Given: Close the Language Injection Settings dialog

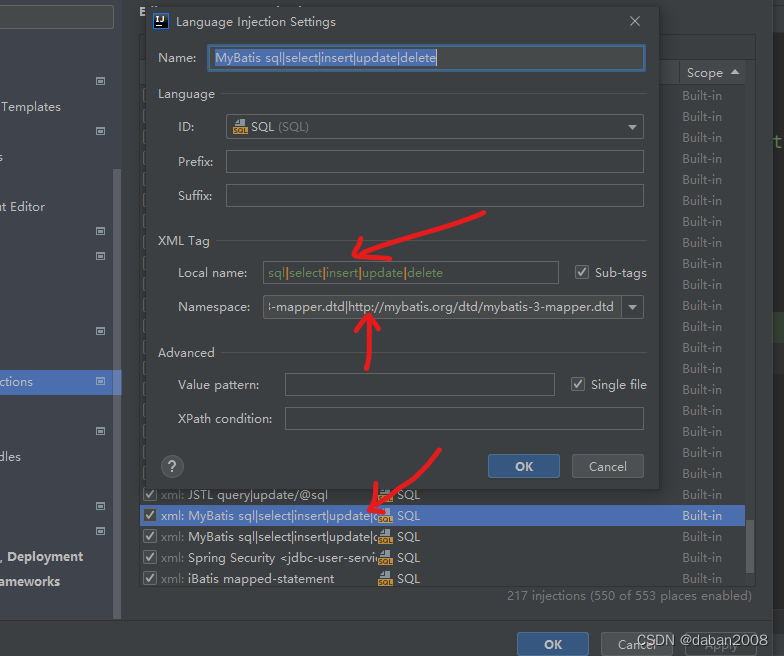Looking at the screenshot, I should click(635, 22).
